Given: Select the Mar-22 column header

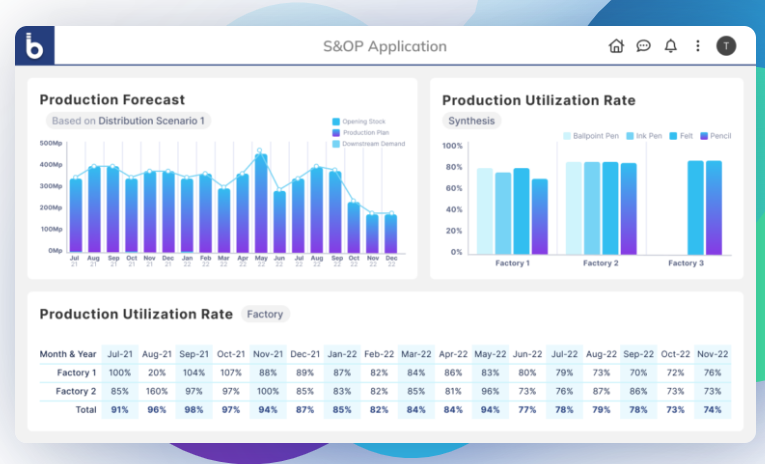Looking at the screenshot, I should point(416,354).
